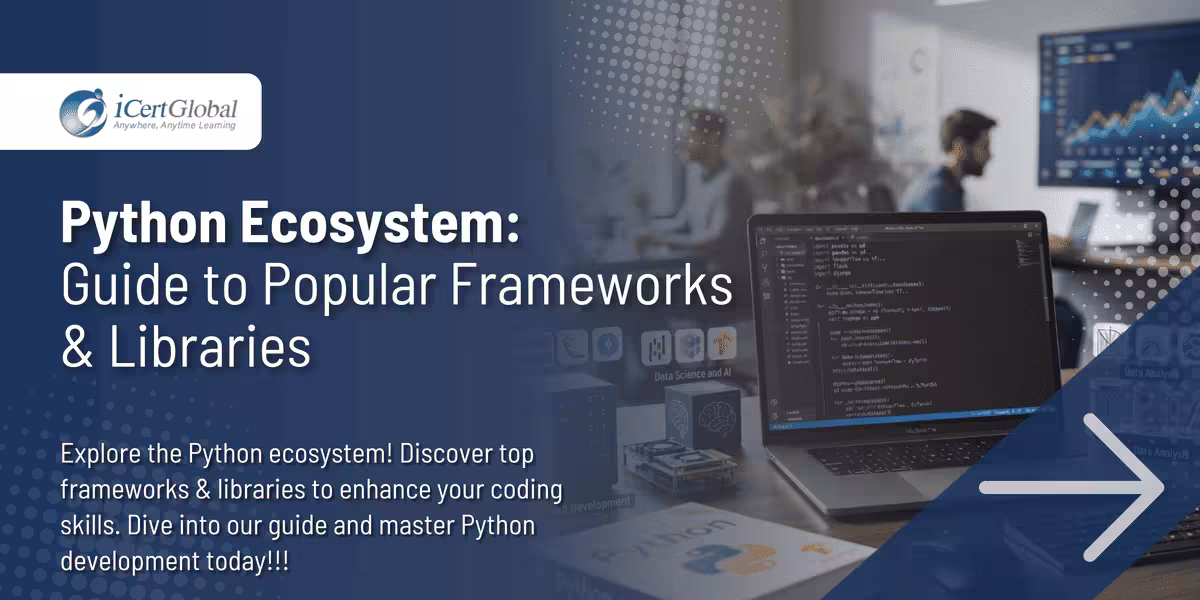
Task: Click the line 'Guide to Popular Frameworks'
Action: (x=397, y=286)
